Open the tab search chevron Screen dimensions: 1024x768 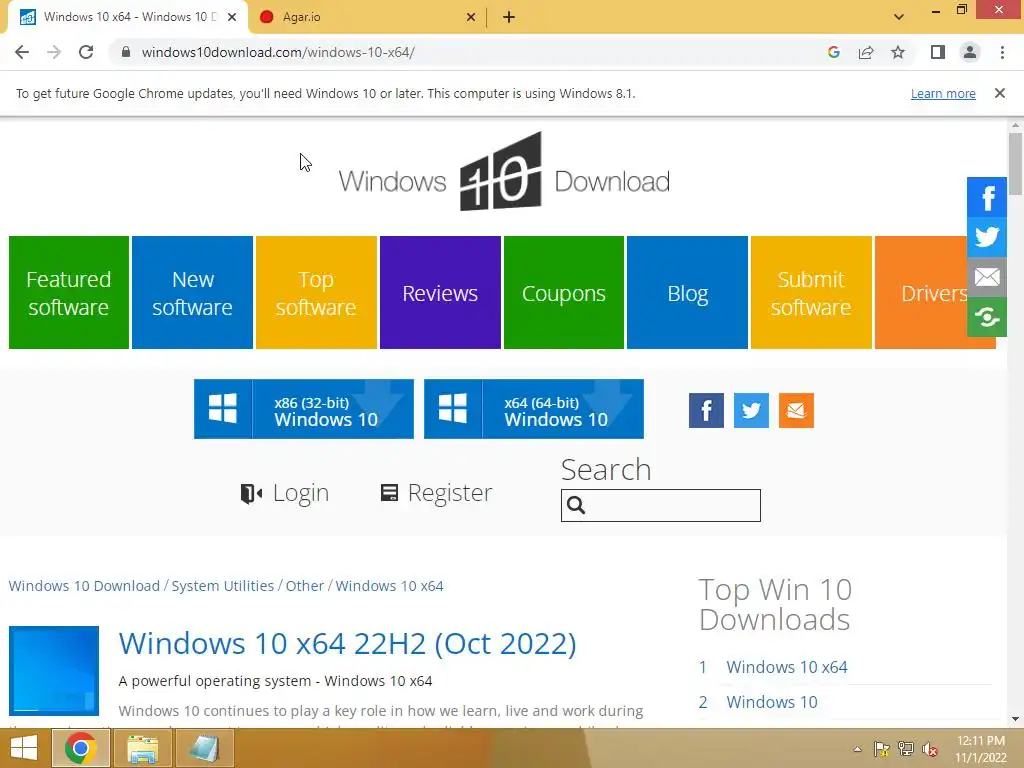click(899, 17)
